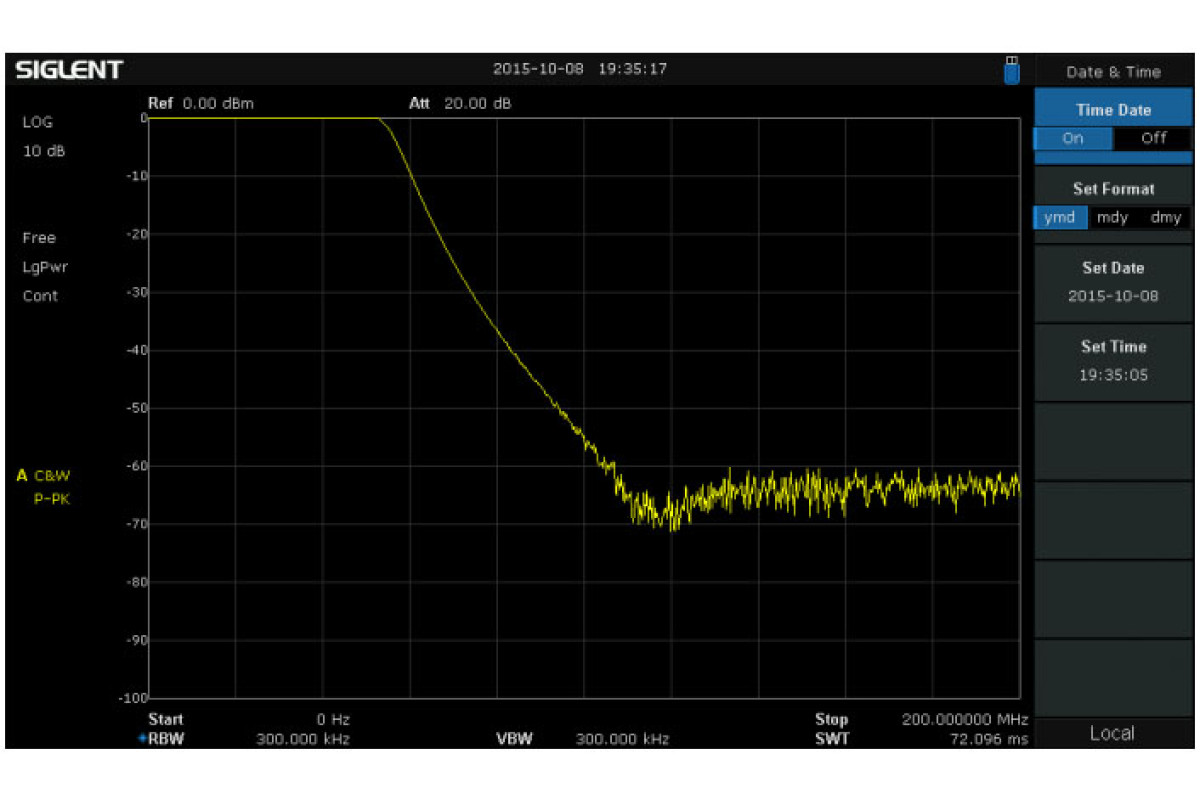The width and height of the screenshot is (1200, 800).
Task: Open the Set Time softkey
Action: (1113, 361)
